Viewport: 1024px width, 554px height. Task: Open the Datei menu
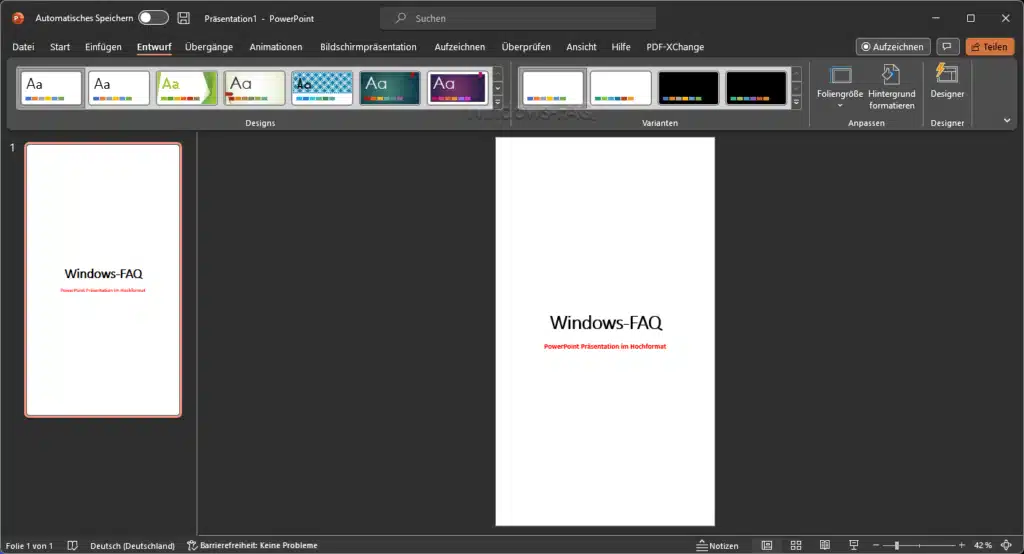(23, 47)
